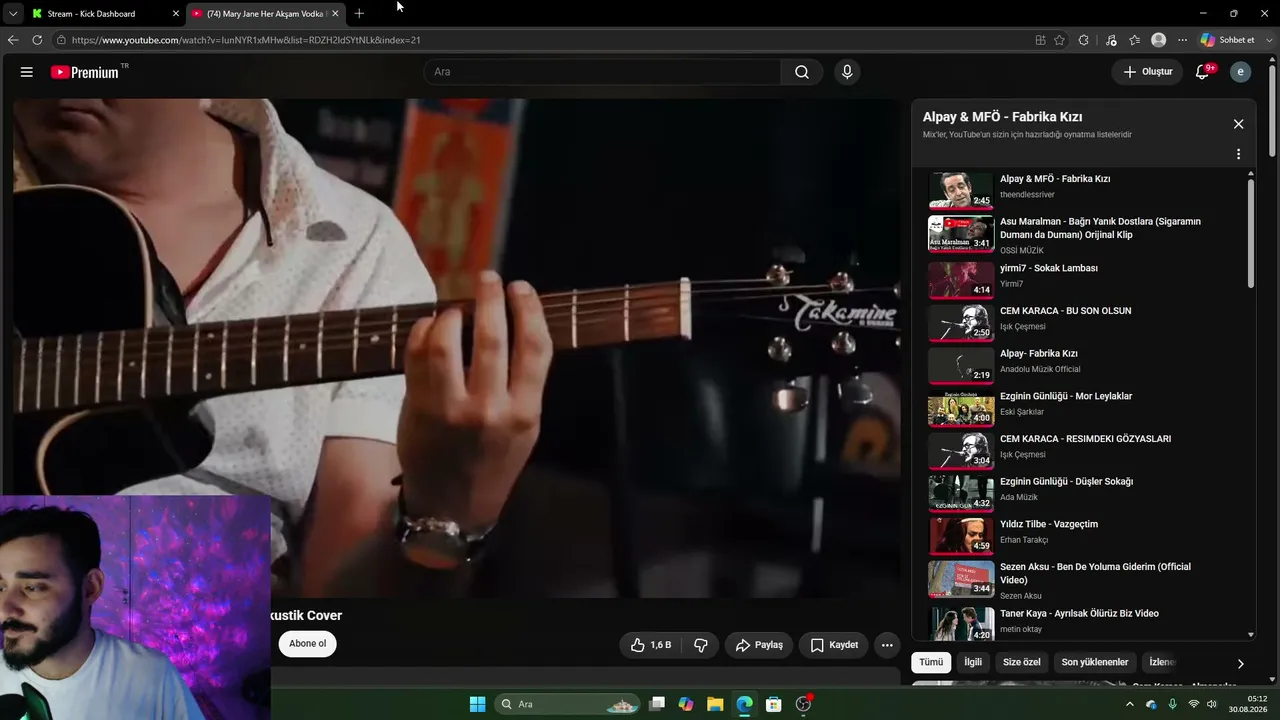This screenshot has height=720, width=1280.
Task: Open the taskbar clock and date
Action: [1249, 704]
